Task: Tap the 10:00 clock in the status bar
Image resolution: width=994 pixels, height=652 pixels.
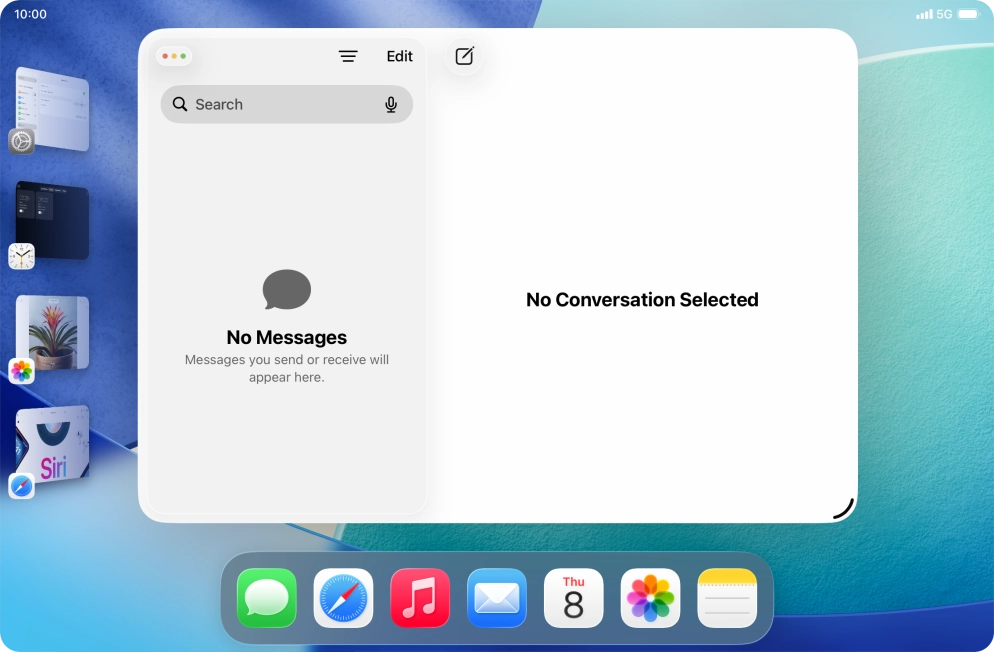Action: pos(30,14)
